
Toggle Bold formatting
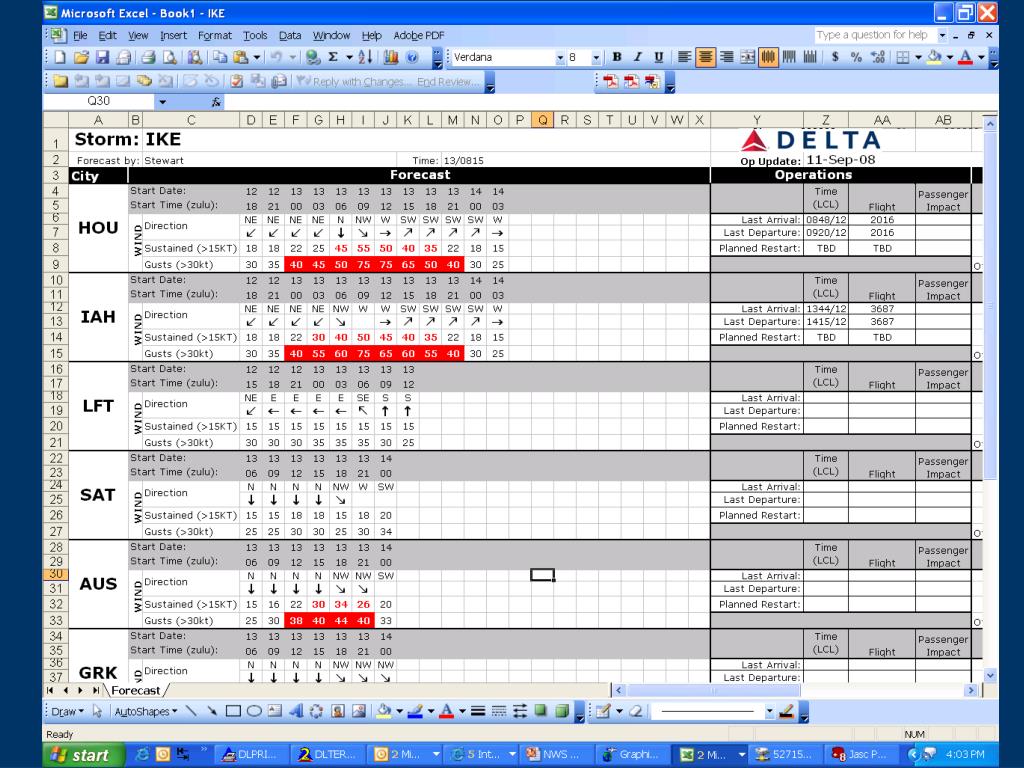616,57
